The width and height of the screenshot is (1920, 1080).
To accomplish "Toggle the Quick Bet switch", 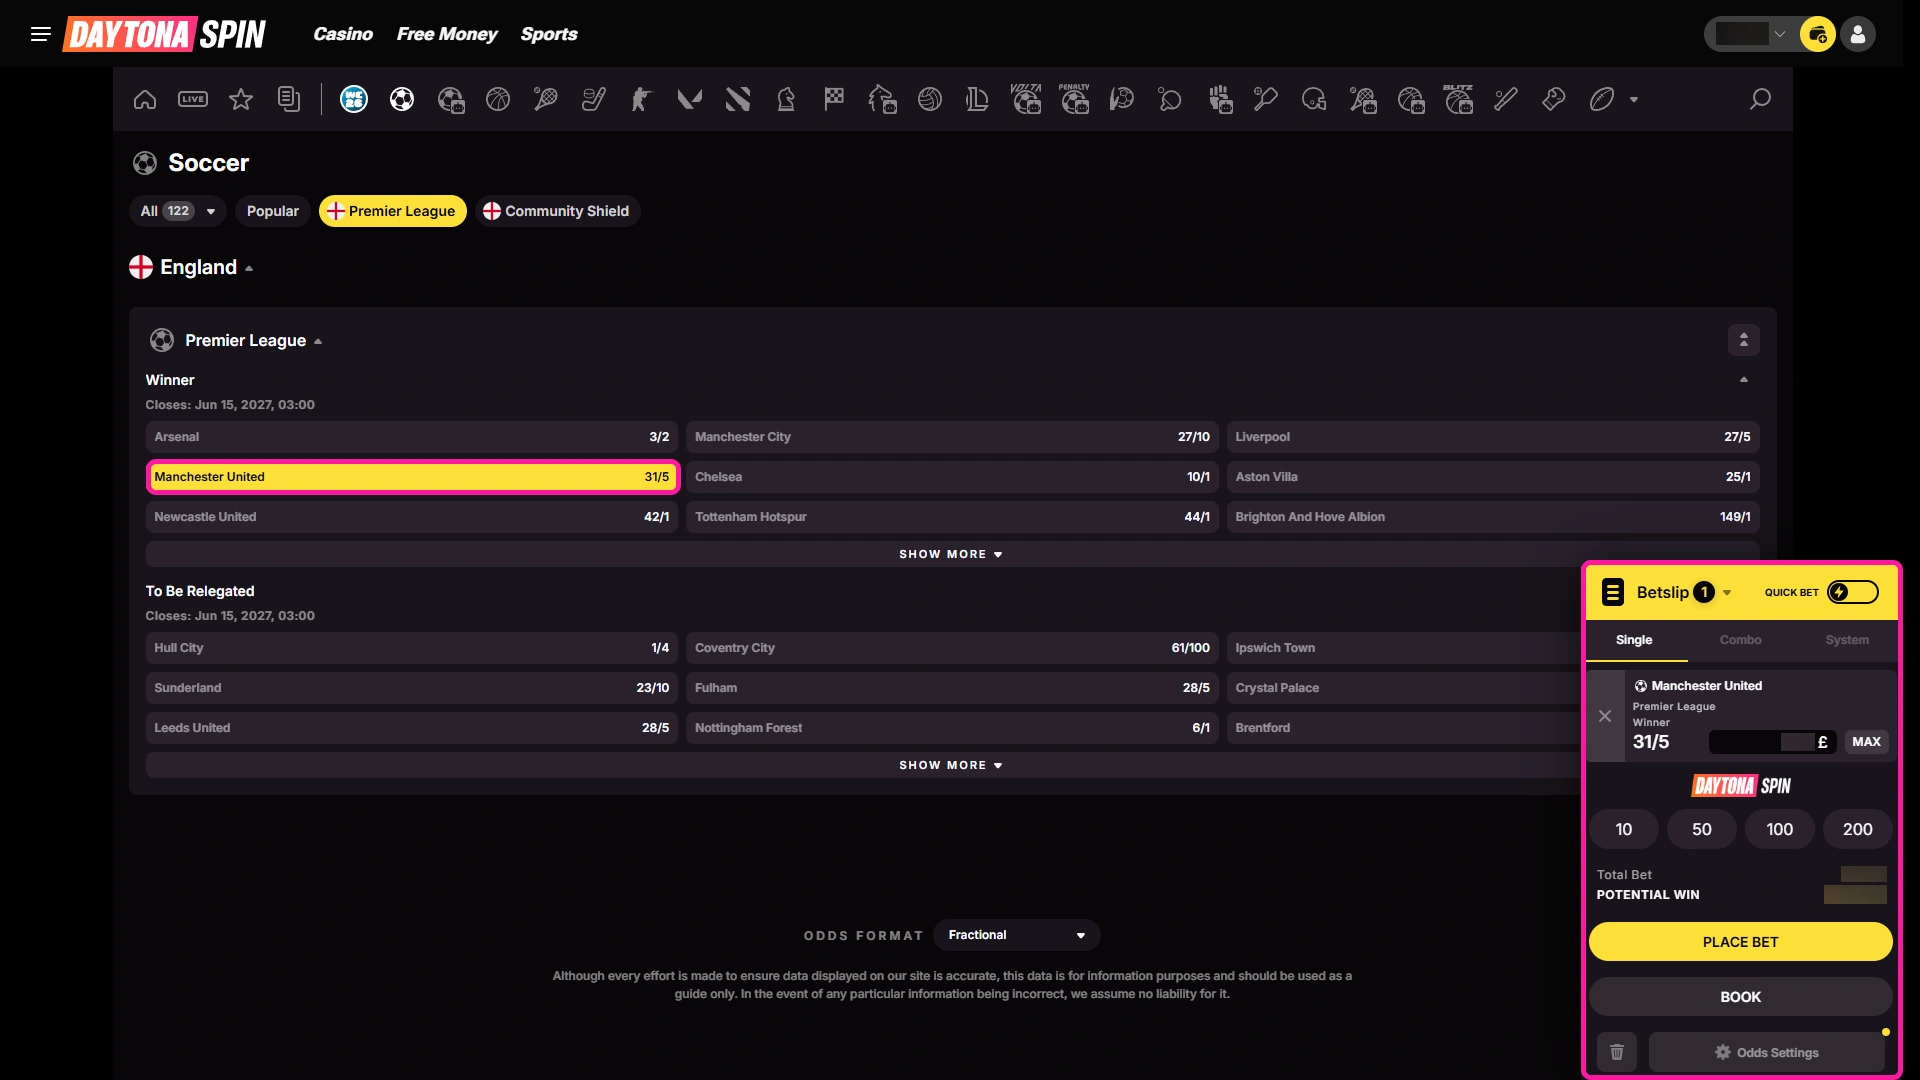I will pyautogui.click(x=1852, y=592).
